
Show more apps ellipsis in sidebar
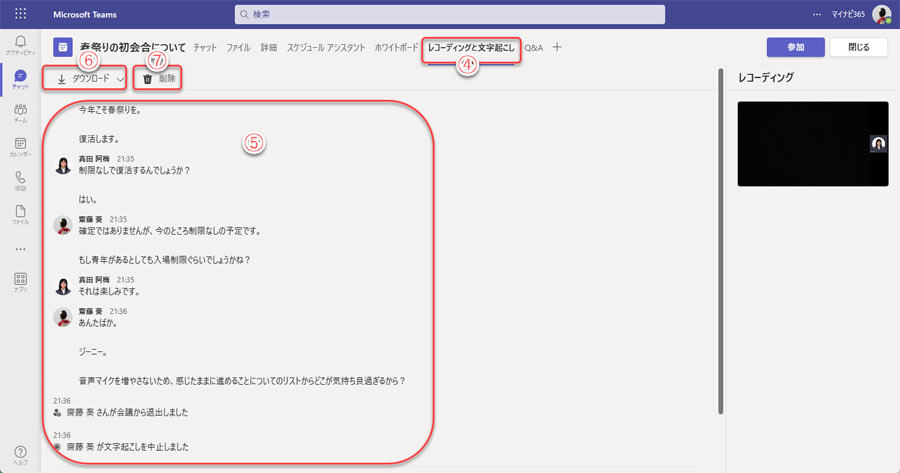click(20, 249)
